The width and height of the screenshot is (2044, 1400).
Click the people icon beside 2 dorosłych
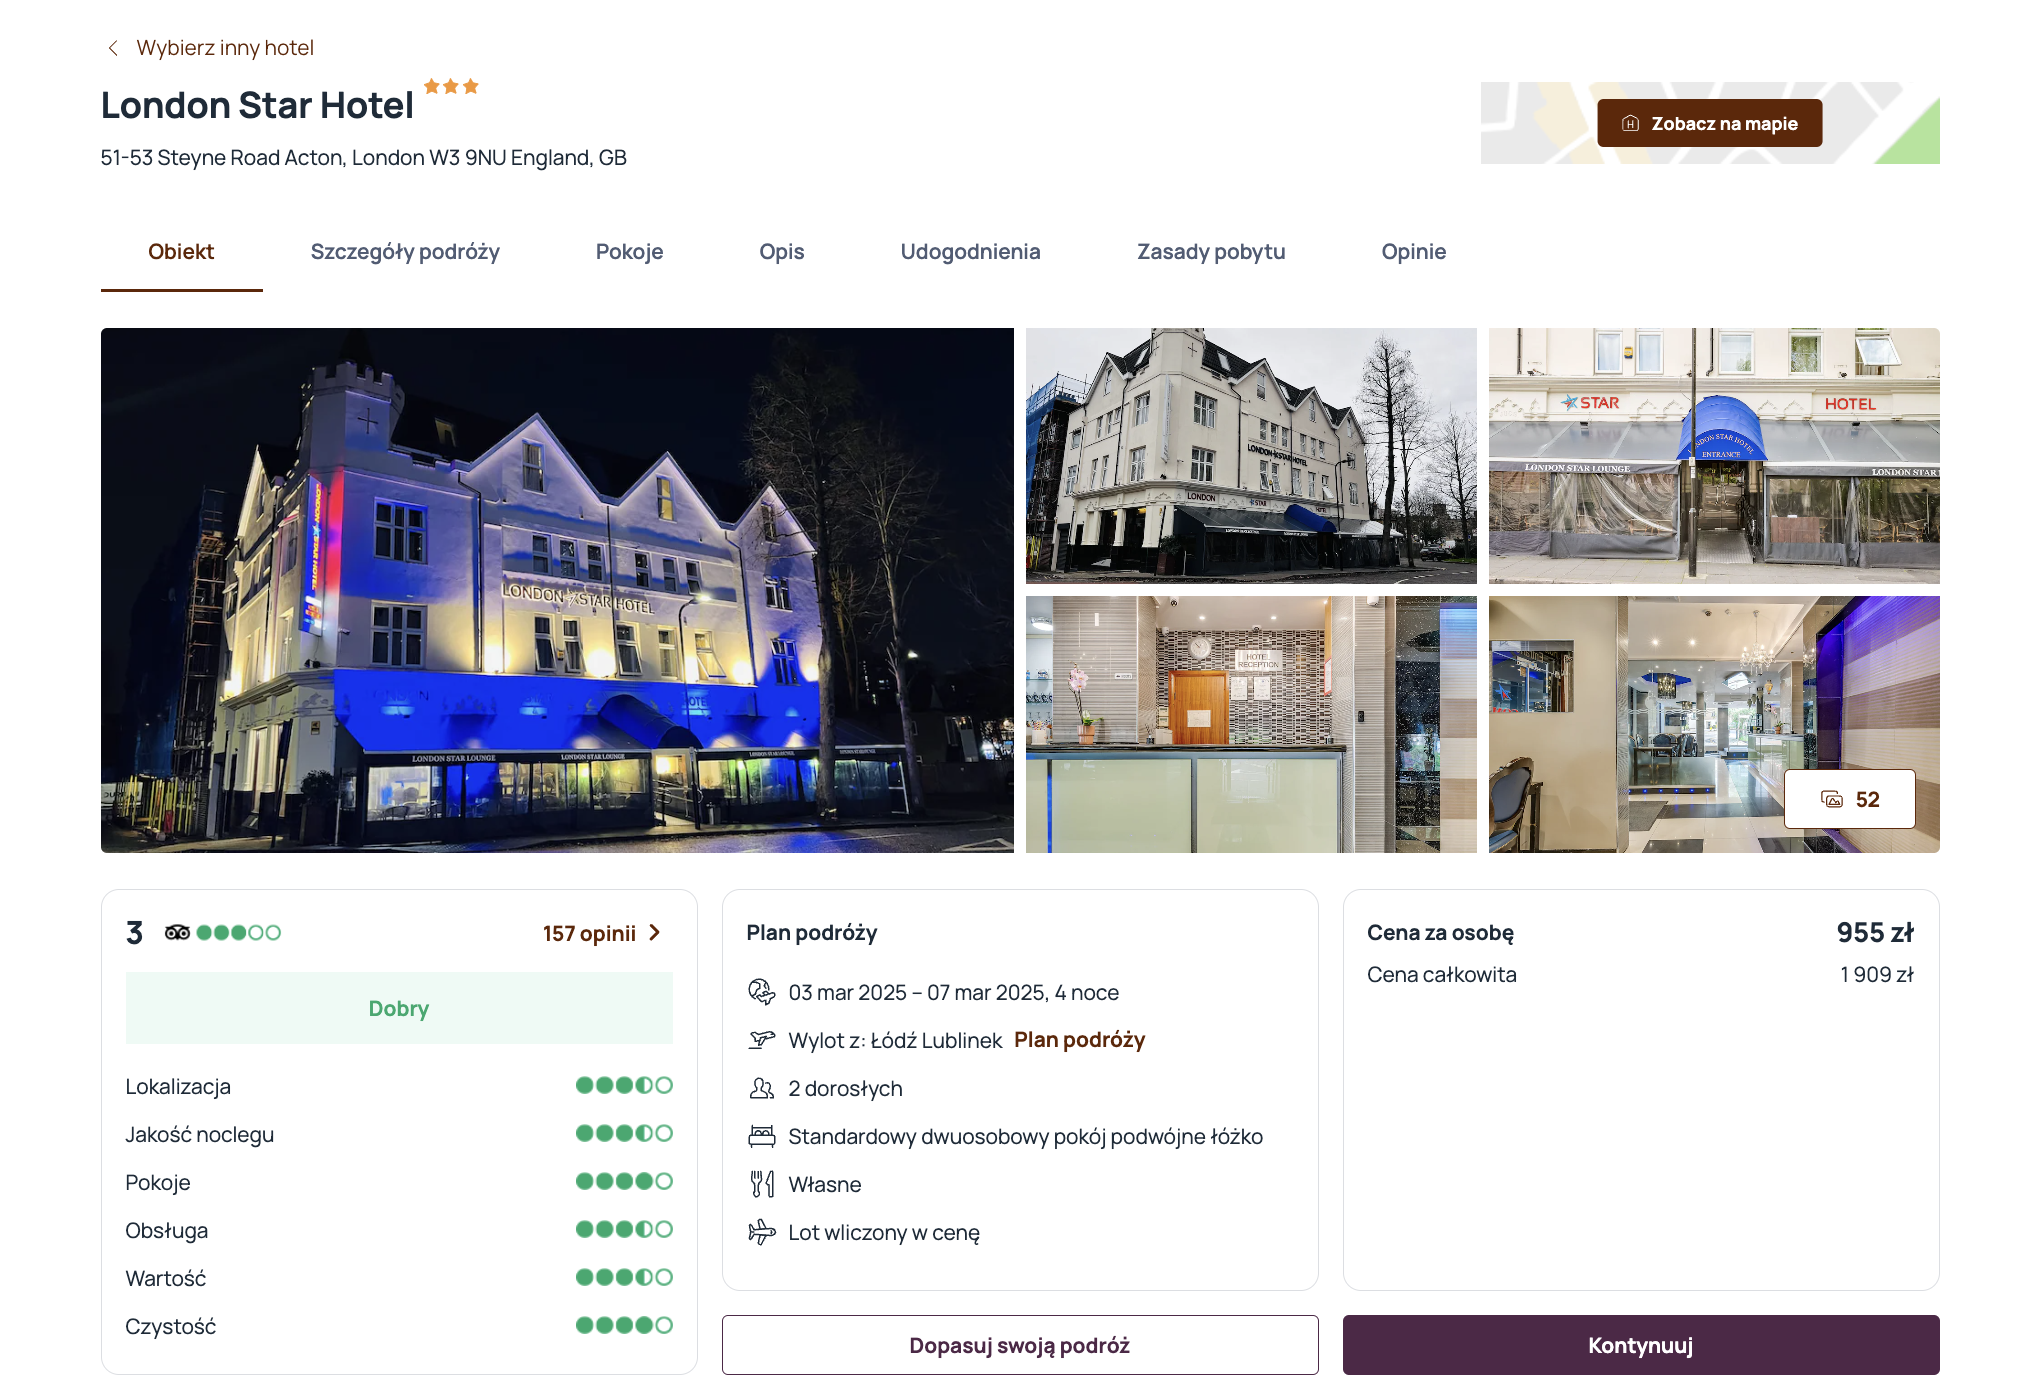[x=762, y=1088]
